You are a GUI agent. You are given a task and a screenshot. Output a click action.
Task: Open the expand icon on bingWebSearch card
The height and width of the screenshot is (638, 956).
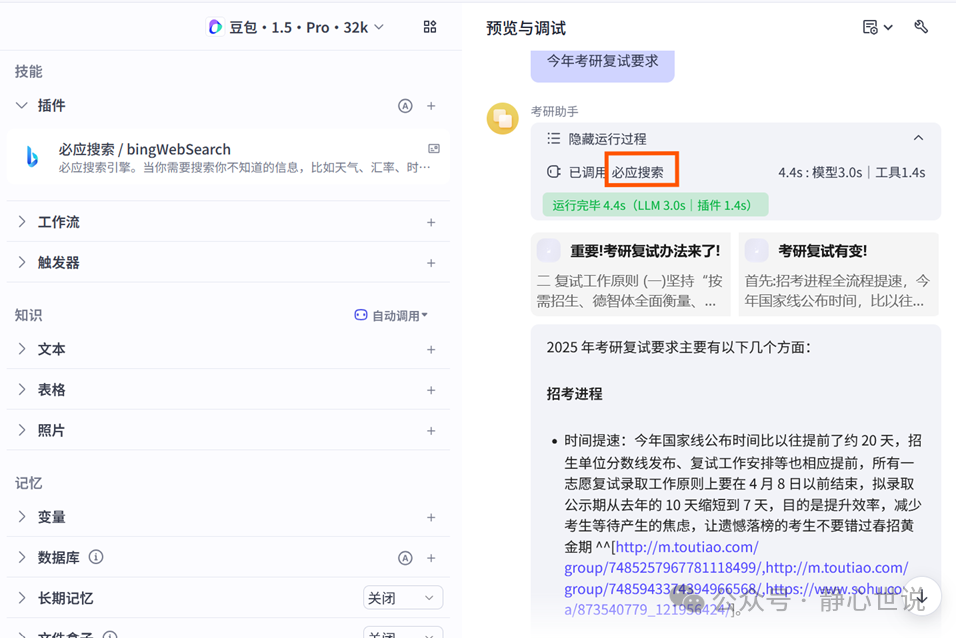click(x=434, y=147)
